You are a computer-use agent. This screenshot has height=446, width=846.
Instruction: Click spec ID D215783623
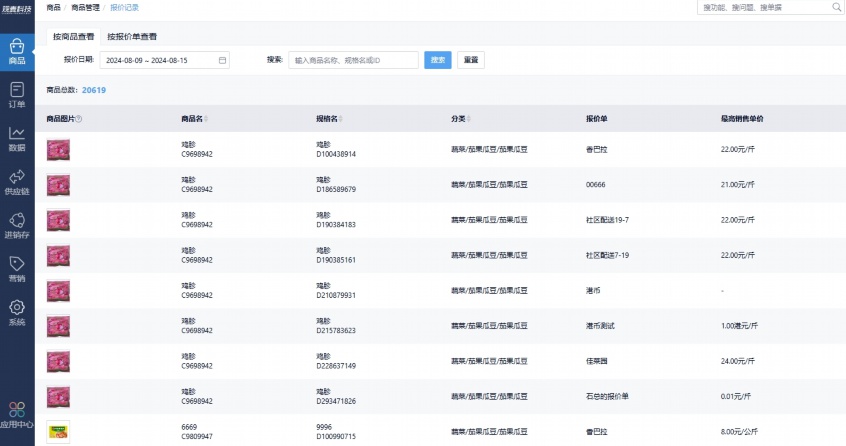(336, 331)
